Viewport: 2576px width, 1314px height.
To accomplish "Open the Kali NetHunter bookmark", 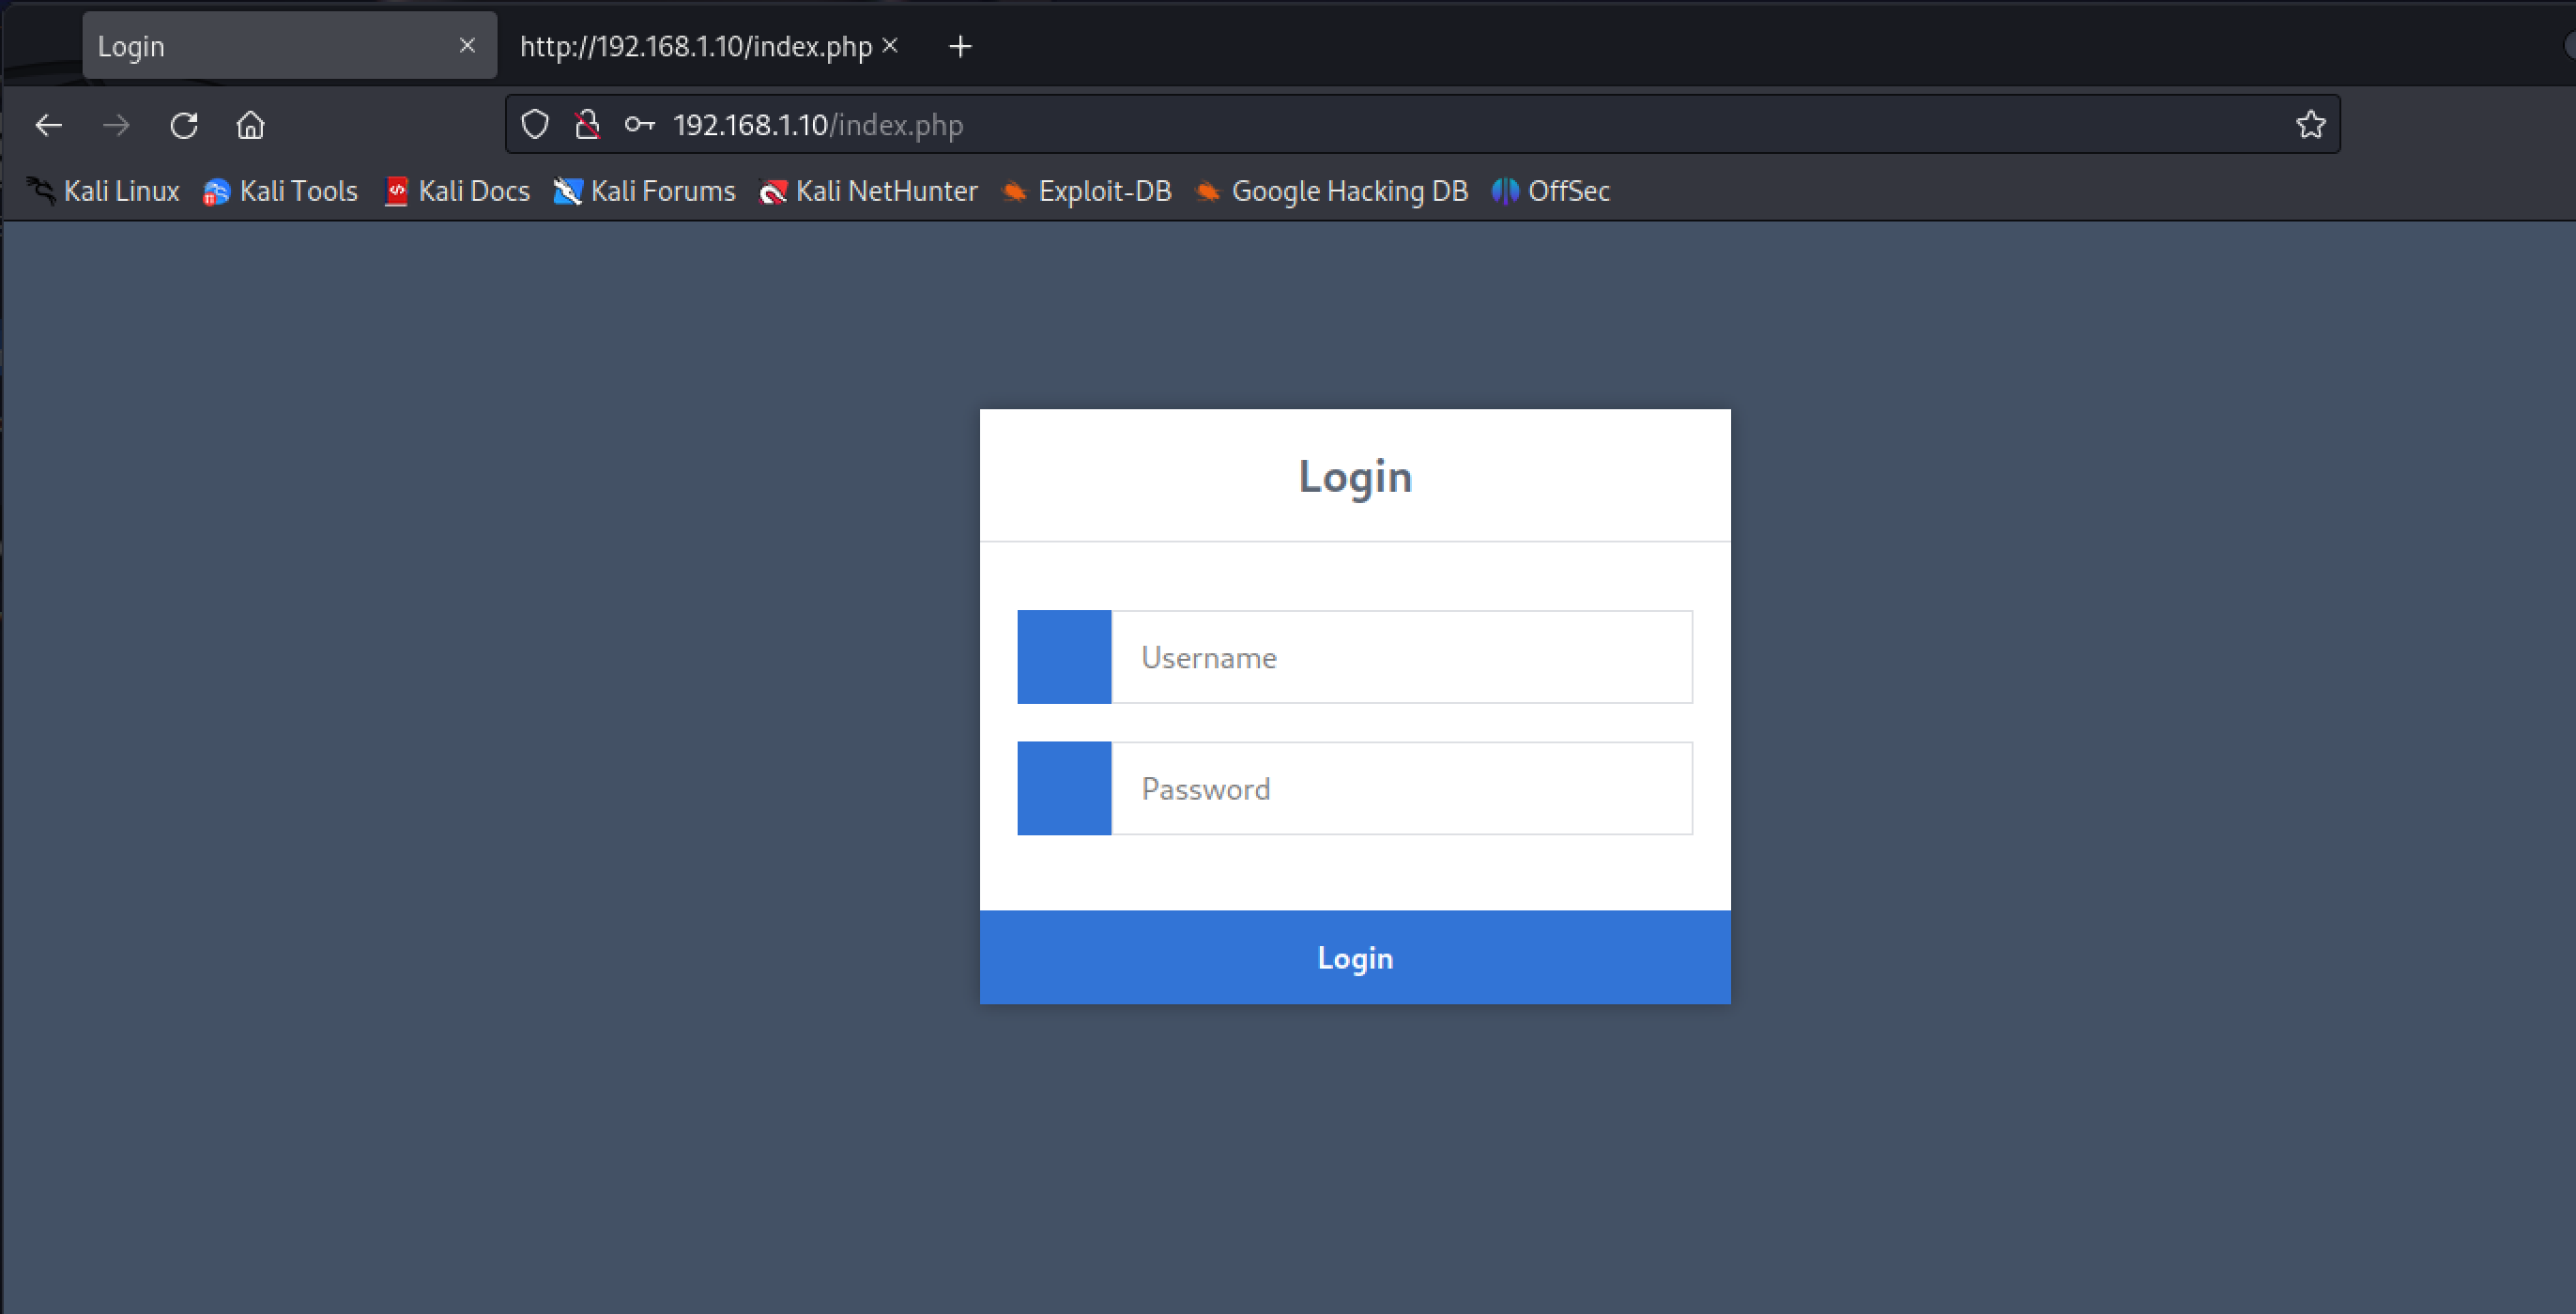I will (868, 191).
